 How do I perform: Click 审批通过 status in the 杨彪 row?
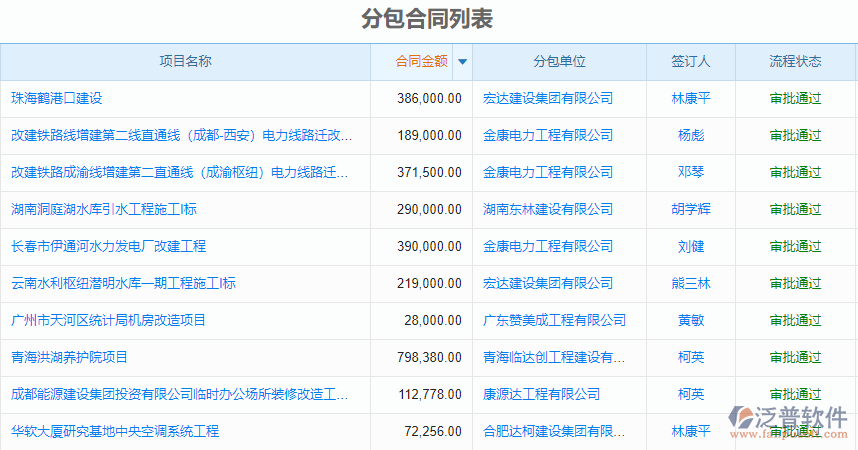tap(796, 135)
